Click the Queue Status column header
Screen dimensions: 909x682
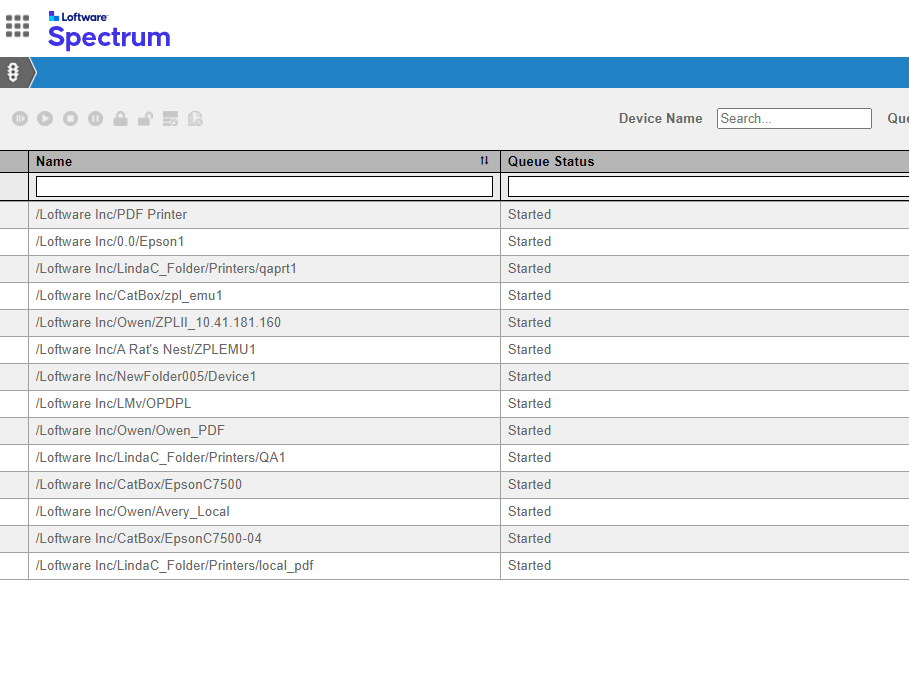[705, 161]
